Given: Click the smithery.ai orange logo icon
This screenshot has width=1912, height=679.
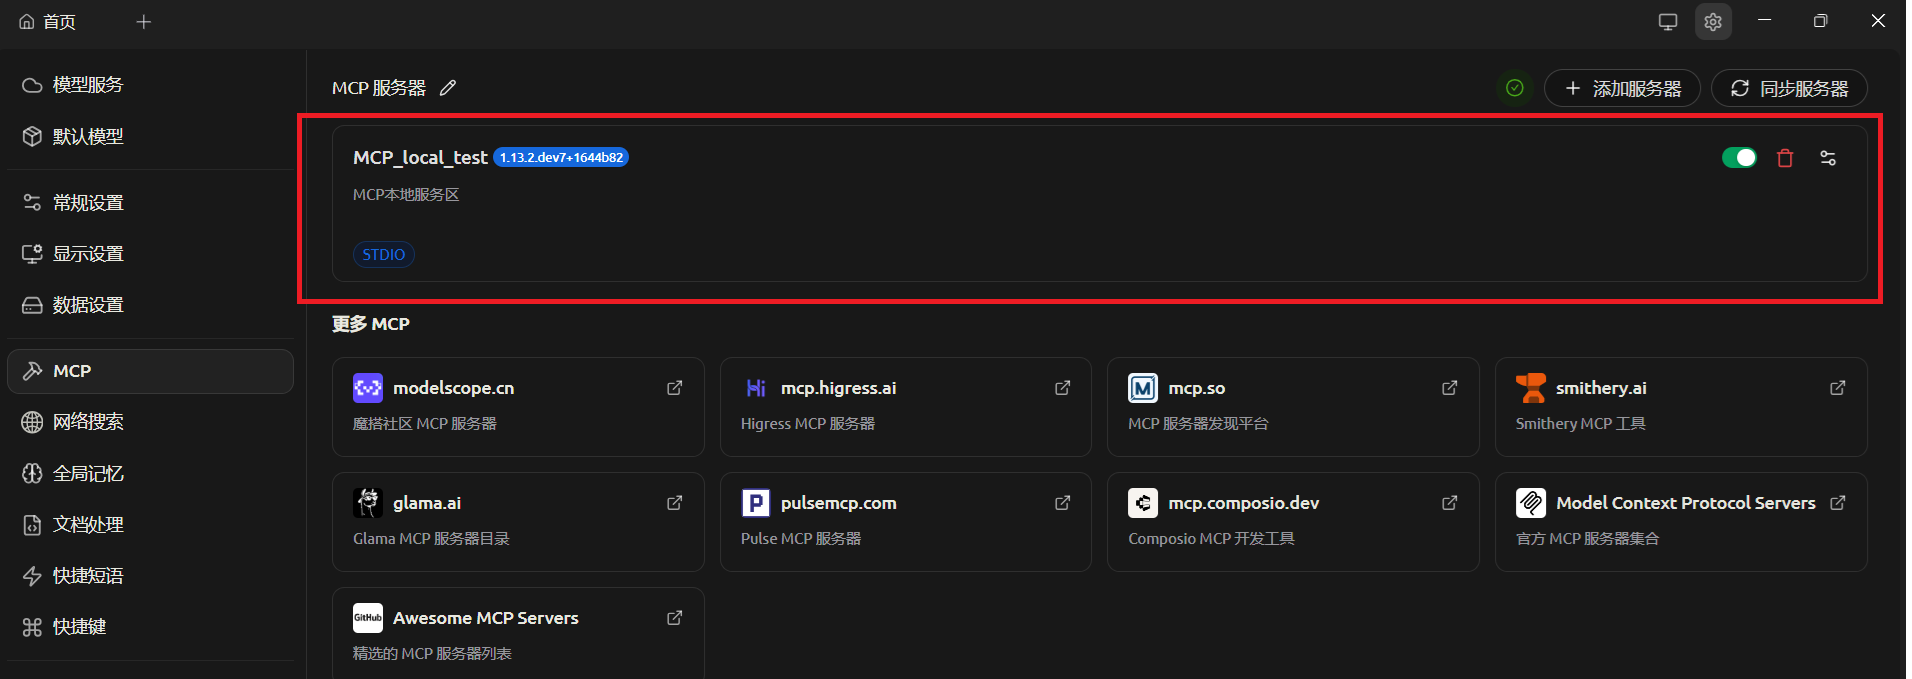Looking at the screenshot, I should [x=1531, y=388].
